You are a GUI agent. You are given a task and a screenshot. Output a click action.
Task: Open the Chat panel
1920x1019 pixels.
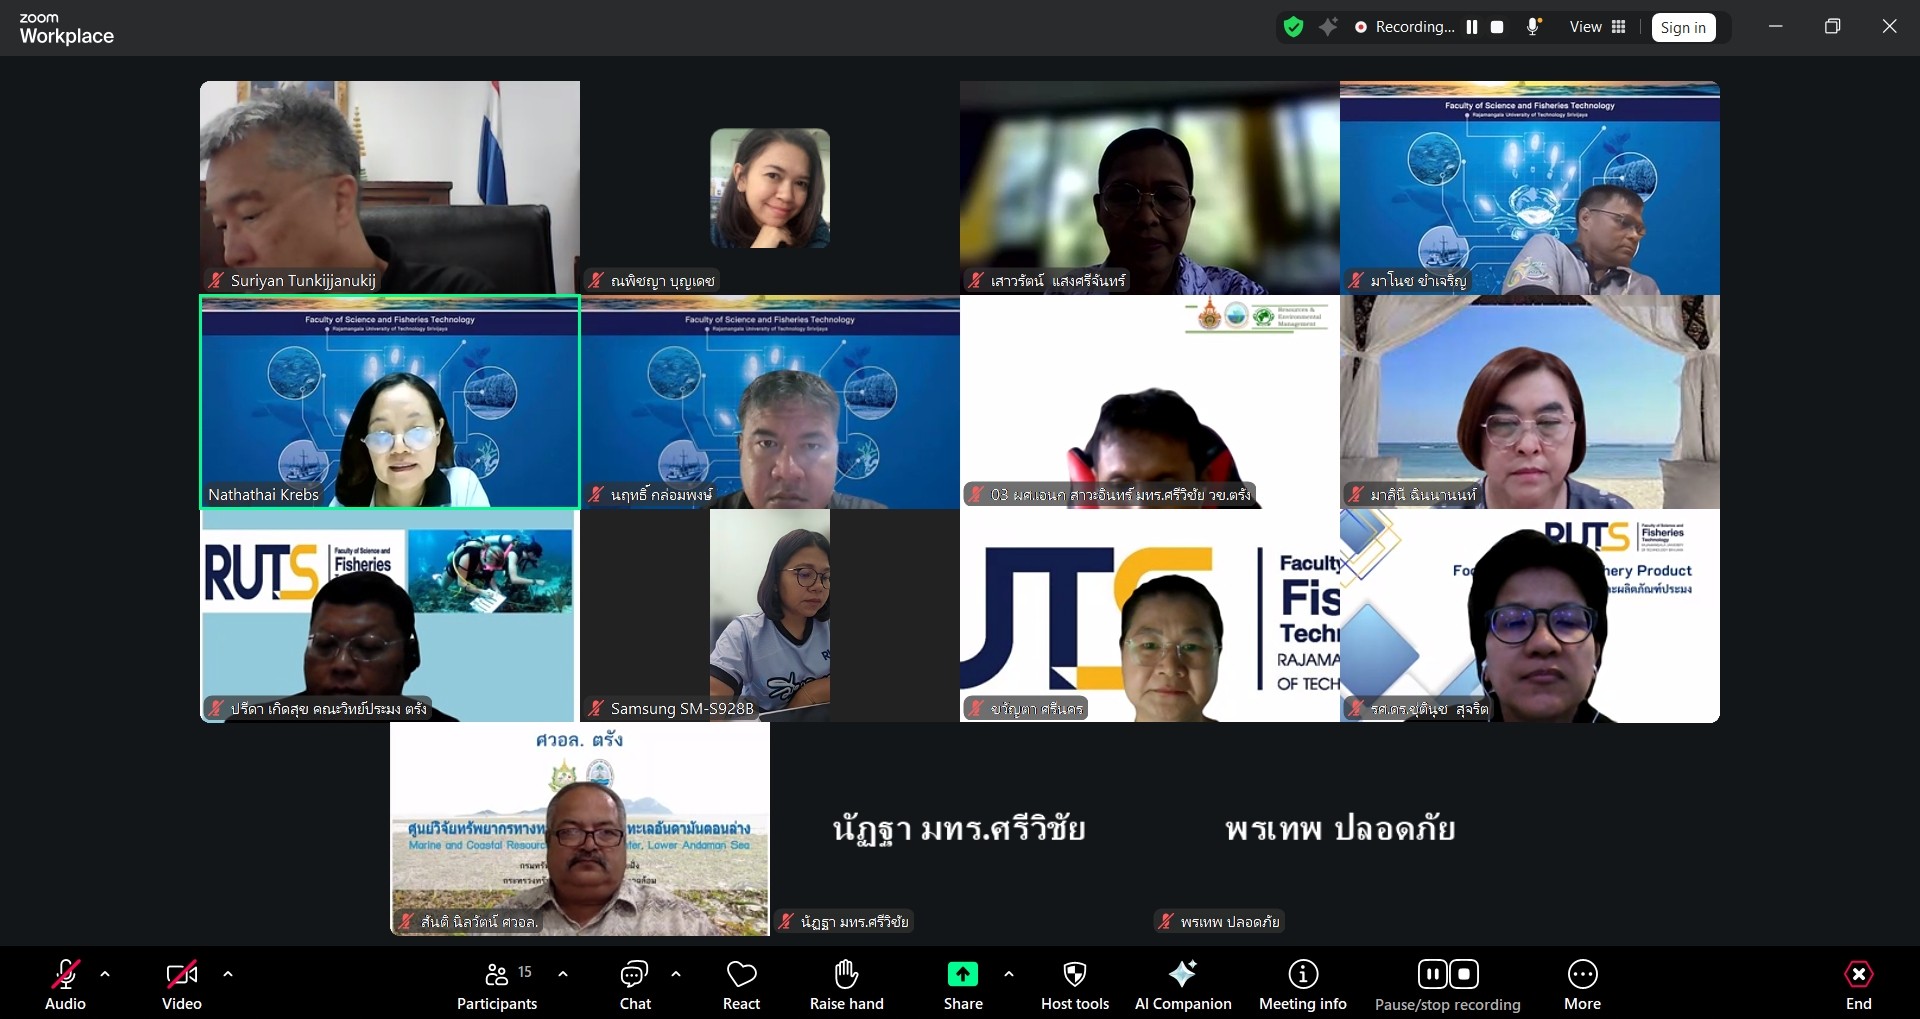(x=634, y=985)
